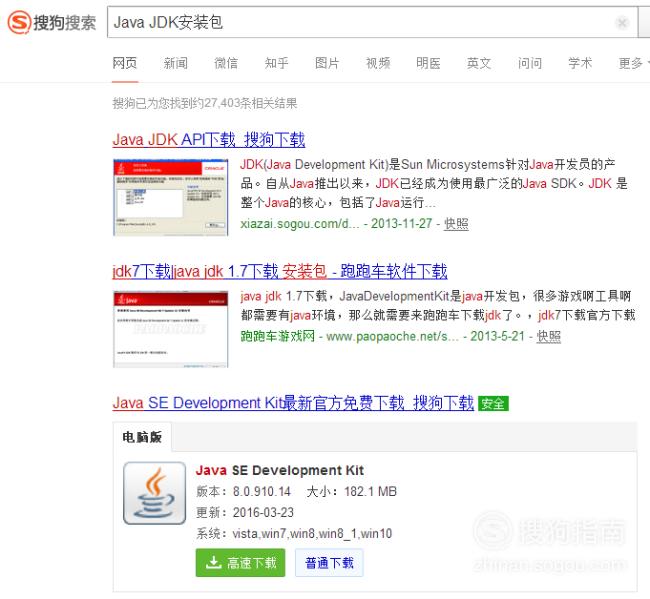Click the green 高速下载 button
Viewport: 650px width, 599px height.
240,563
